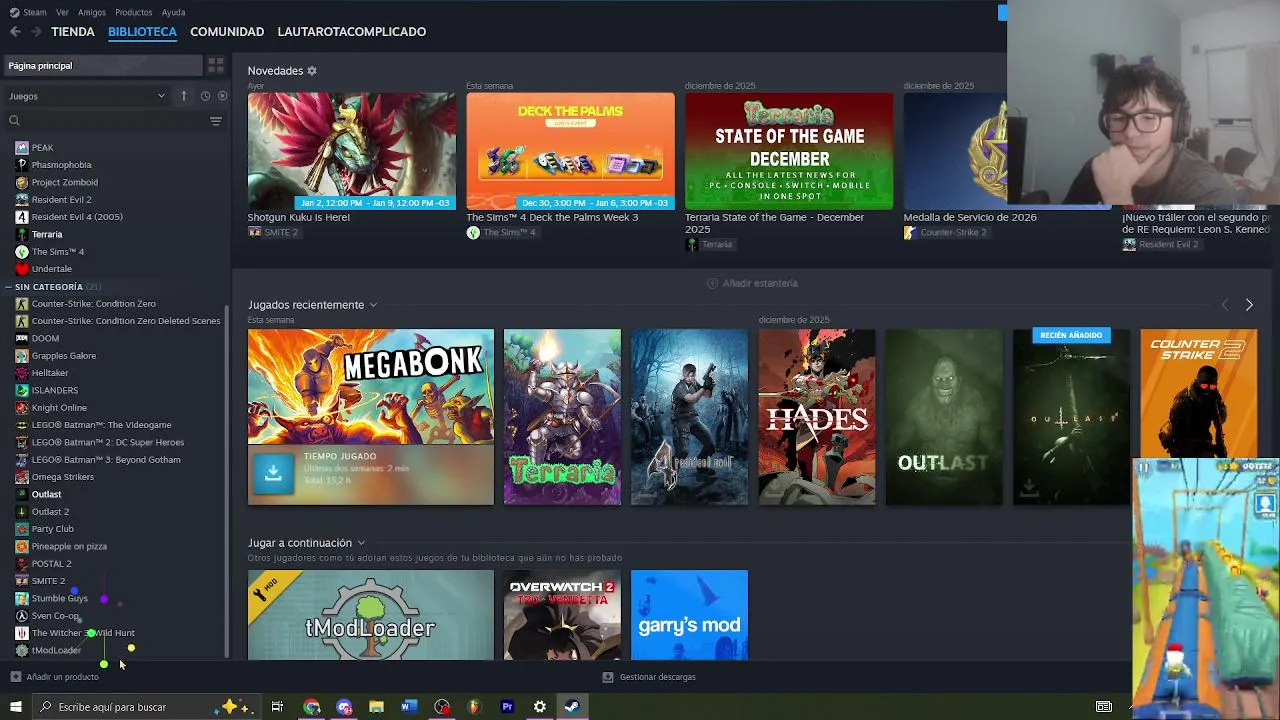
Task: Collapse the SIN CATEGORÍA section
Action: [9, 287]
